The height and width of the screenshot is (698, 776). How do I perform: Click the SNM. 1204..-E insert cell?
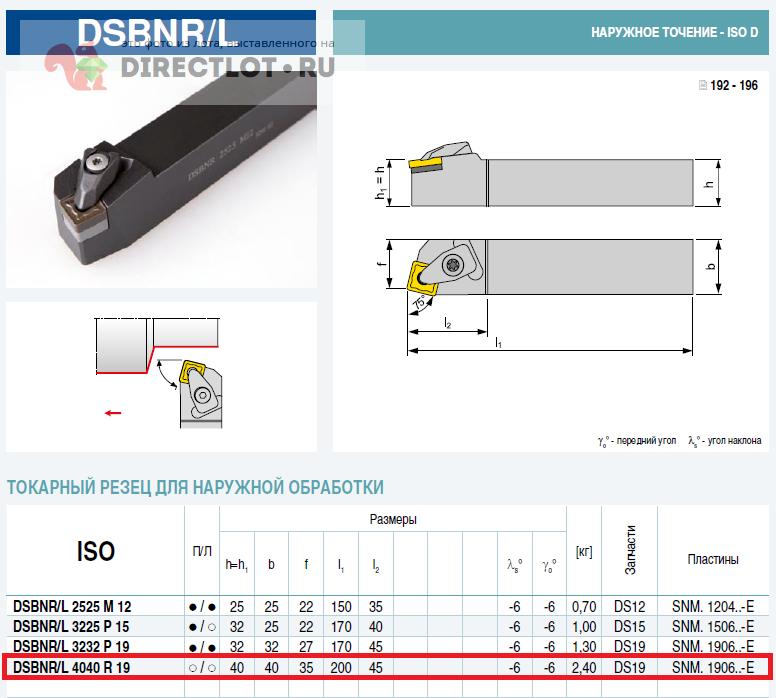712,607
